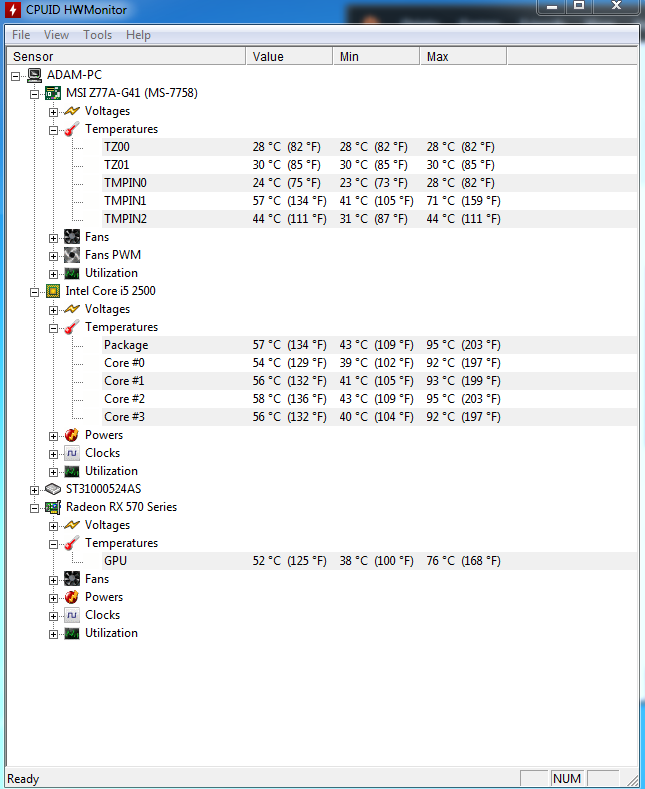This screenshot has height=789, width=645.
Task: Select the Core #1 row
Action: click(x=370, y=381)
